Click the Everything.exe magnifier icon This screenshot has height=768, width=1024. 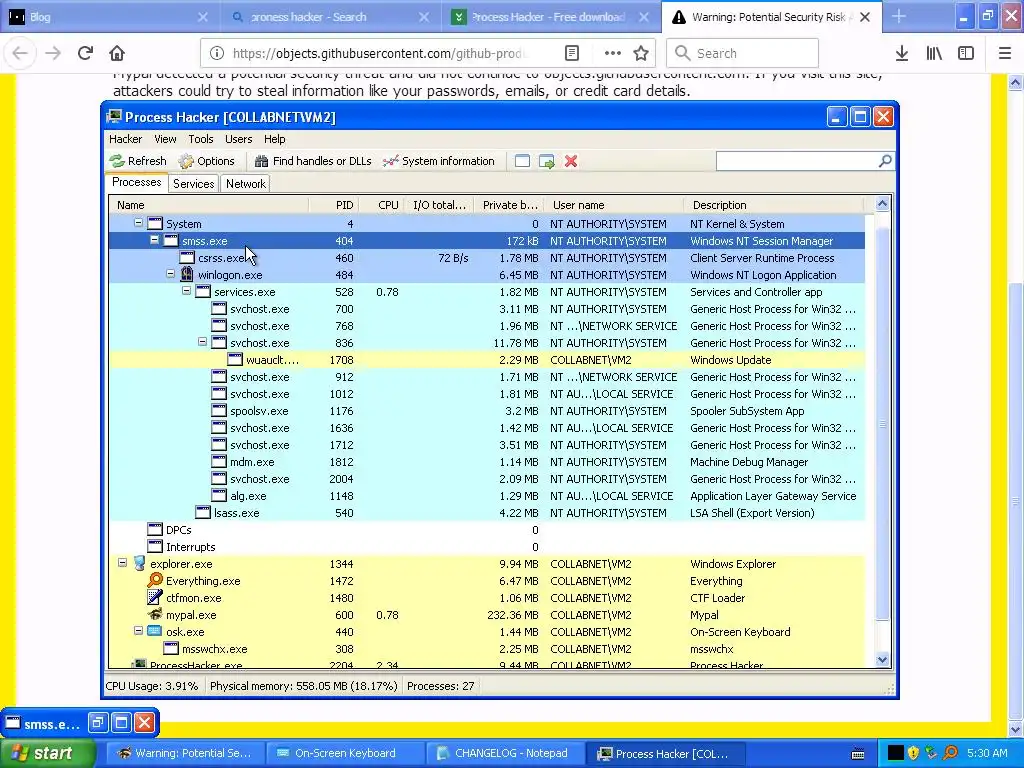(x=155, y=580)
